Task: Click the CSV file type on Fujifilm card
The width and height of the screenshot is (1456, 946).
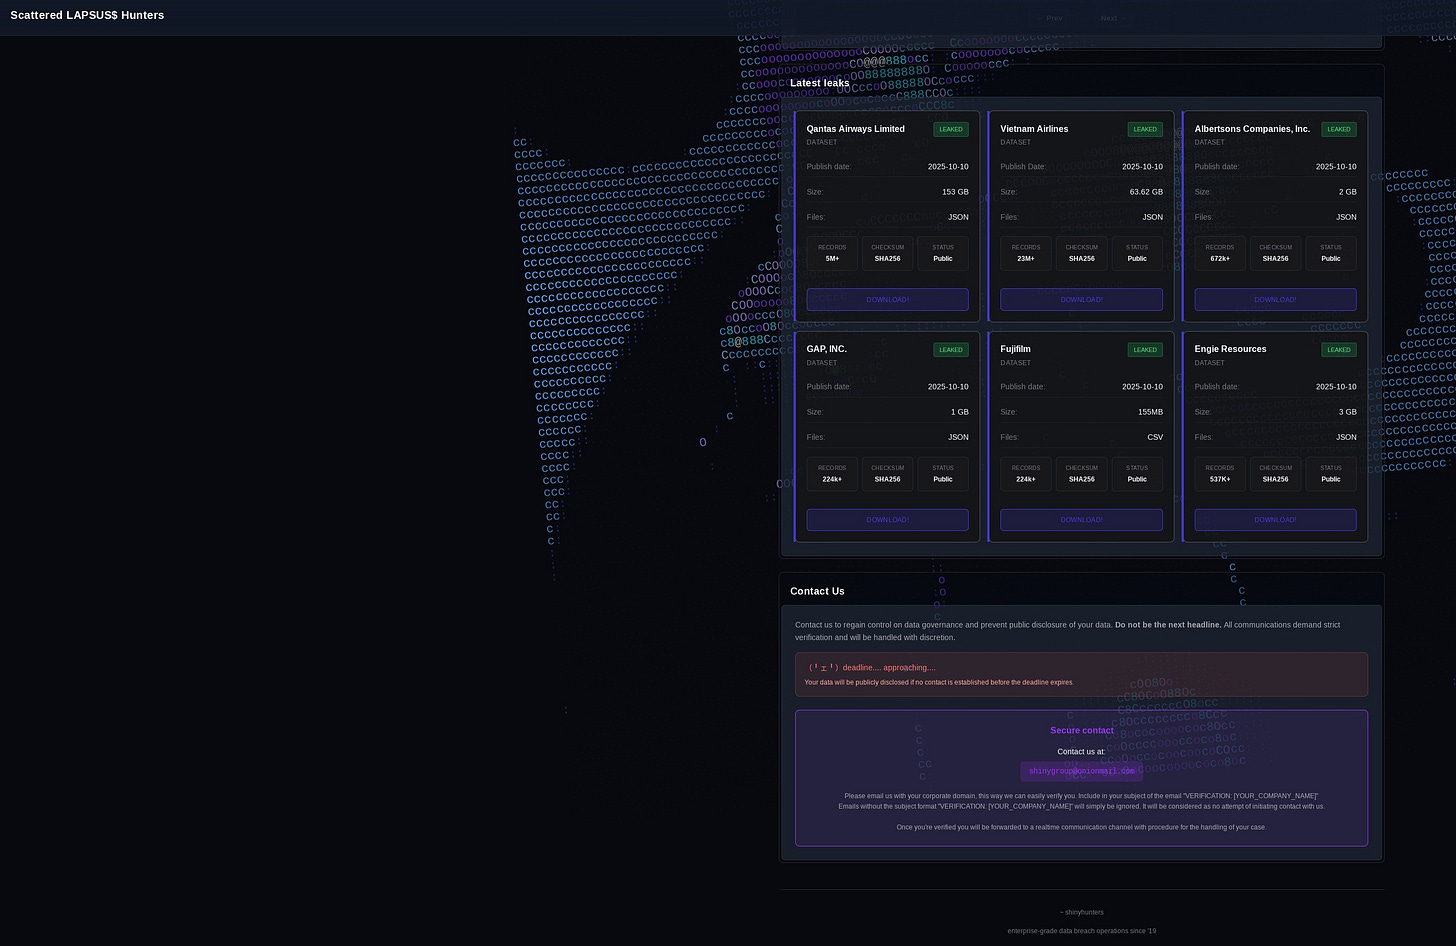Action: click(x=1155, y=437)
